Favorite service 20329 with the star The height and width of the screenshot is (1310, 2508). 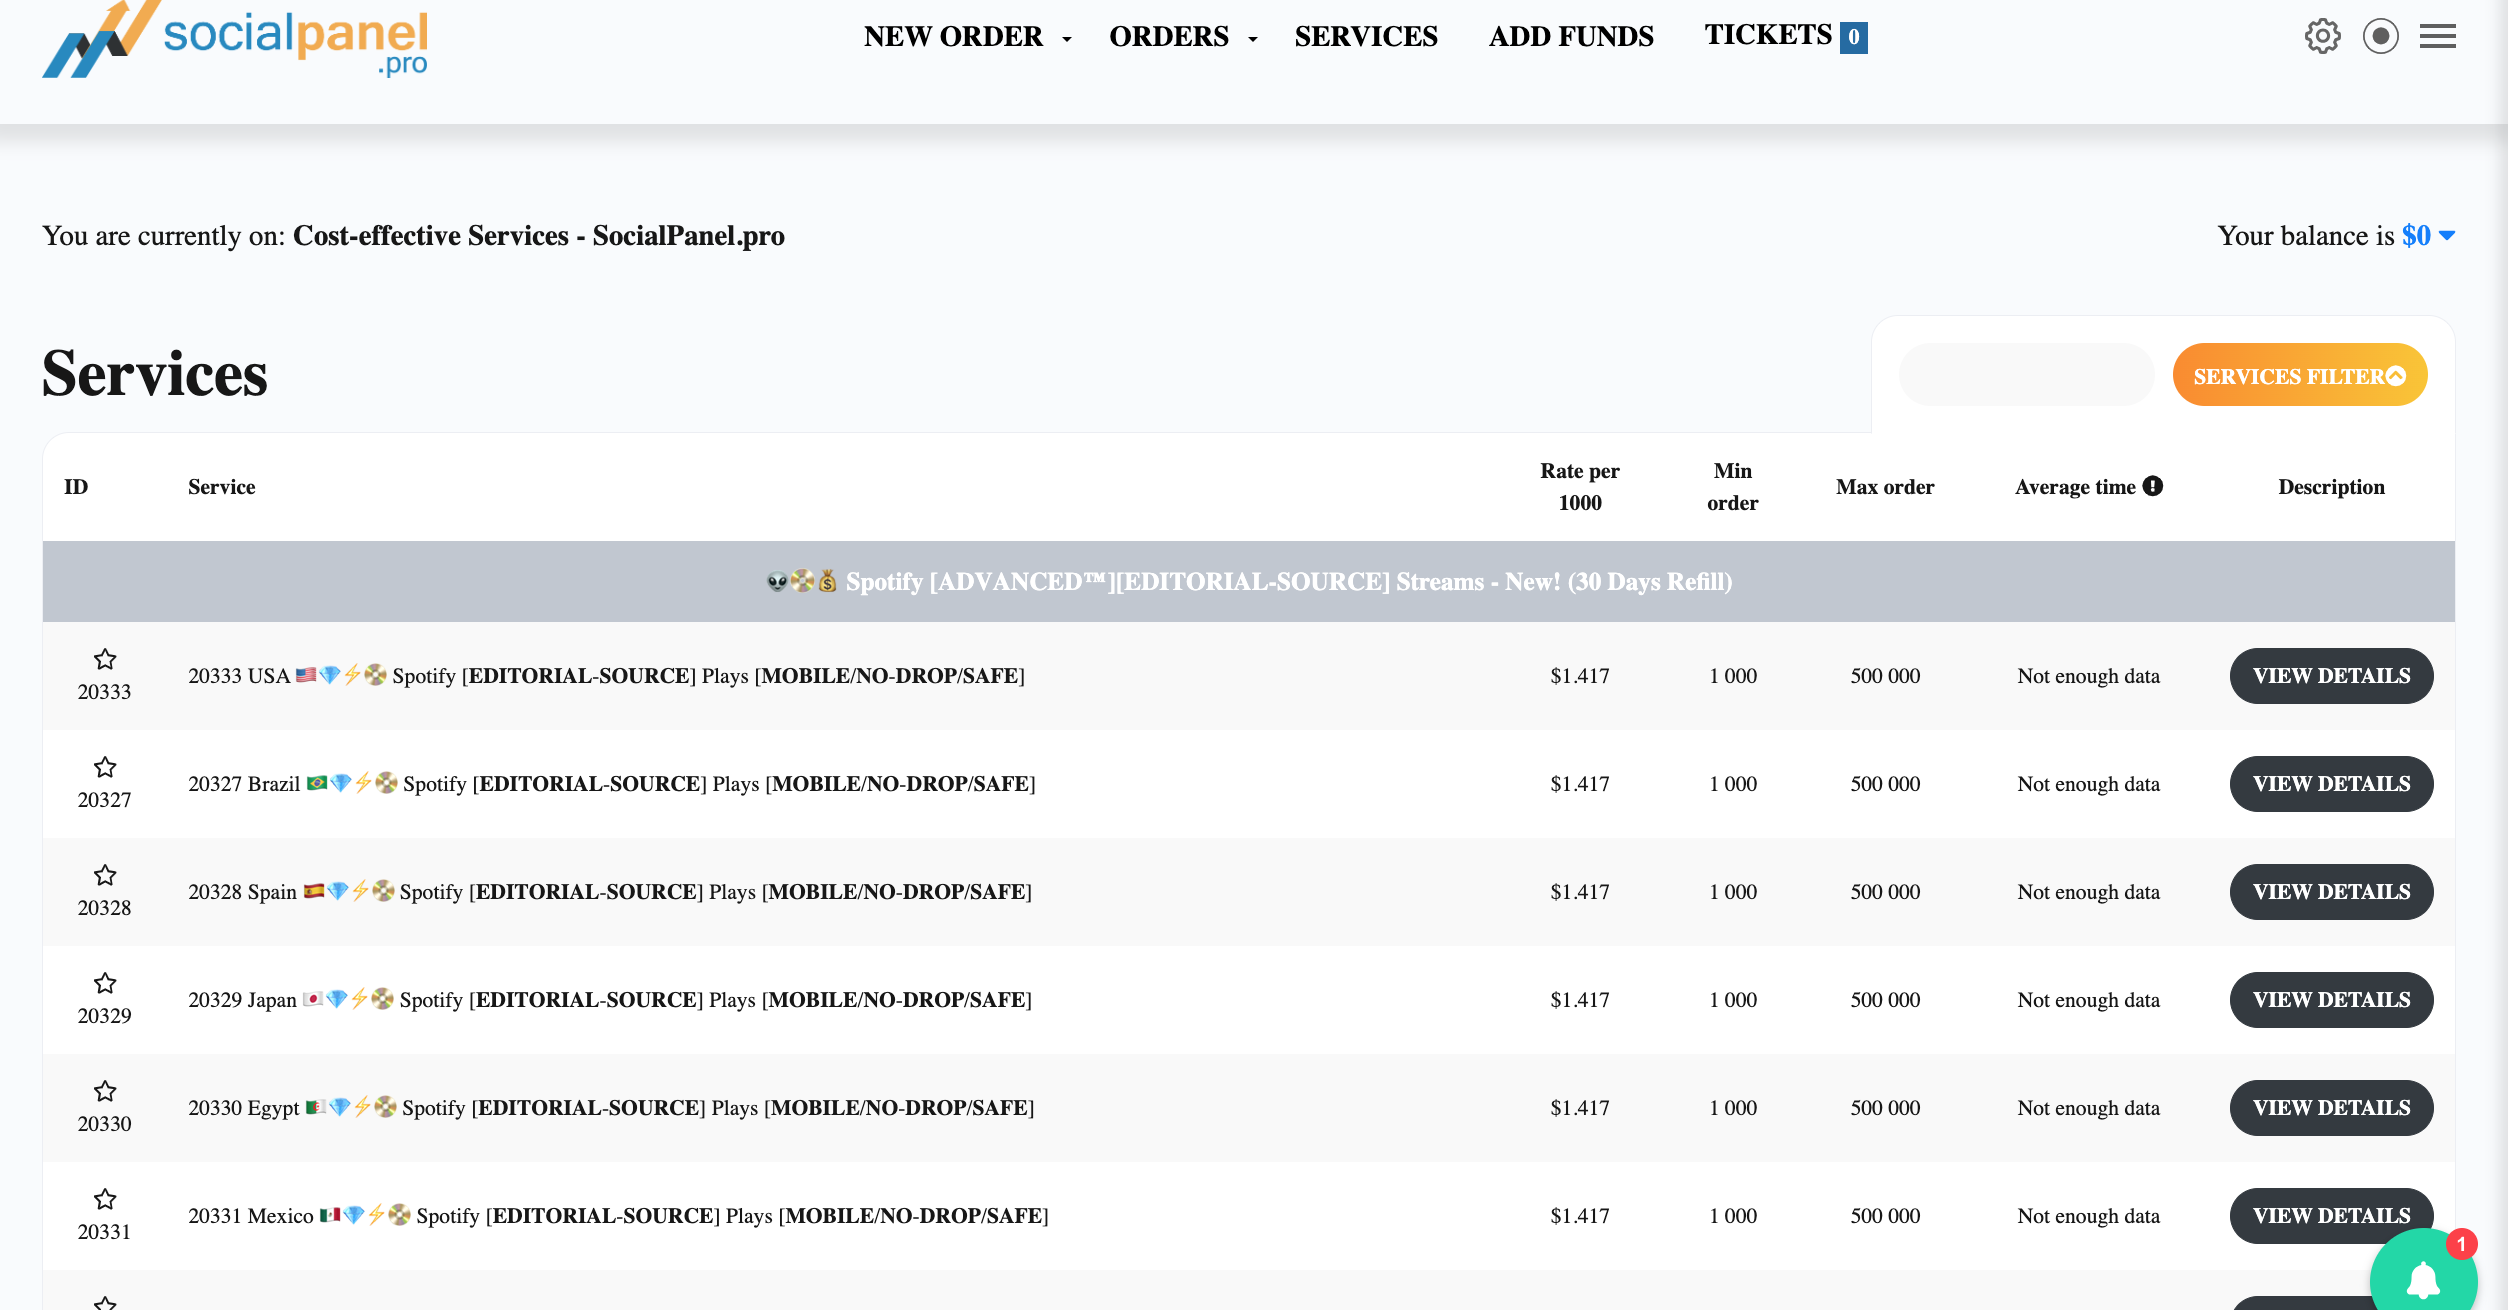coord(105,983)
